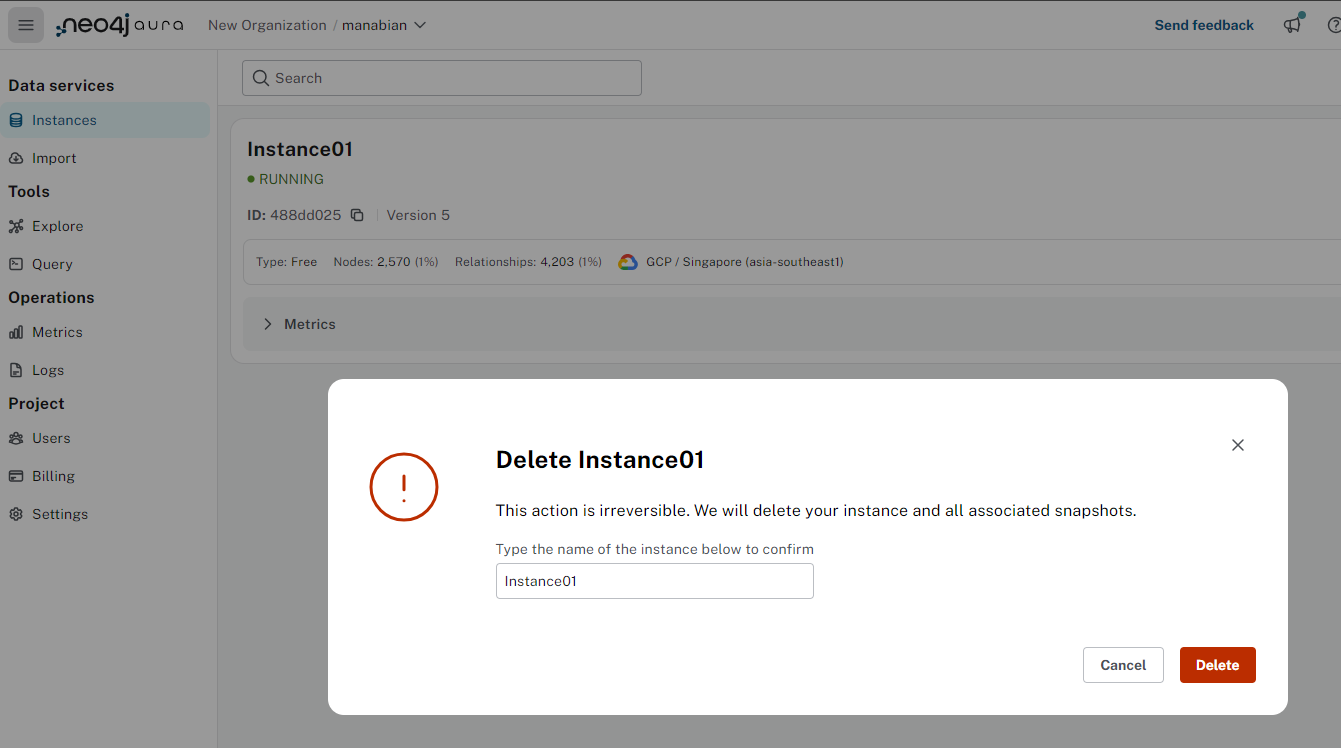The image size is (1341, 748).
Task: Click the Relationships: 4,203 value
Action: pos(528,262)
